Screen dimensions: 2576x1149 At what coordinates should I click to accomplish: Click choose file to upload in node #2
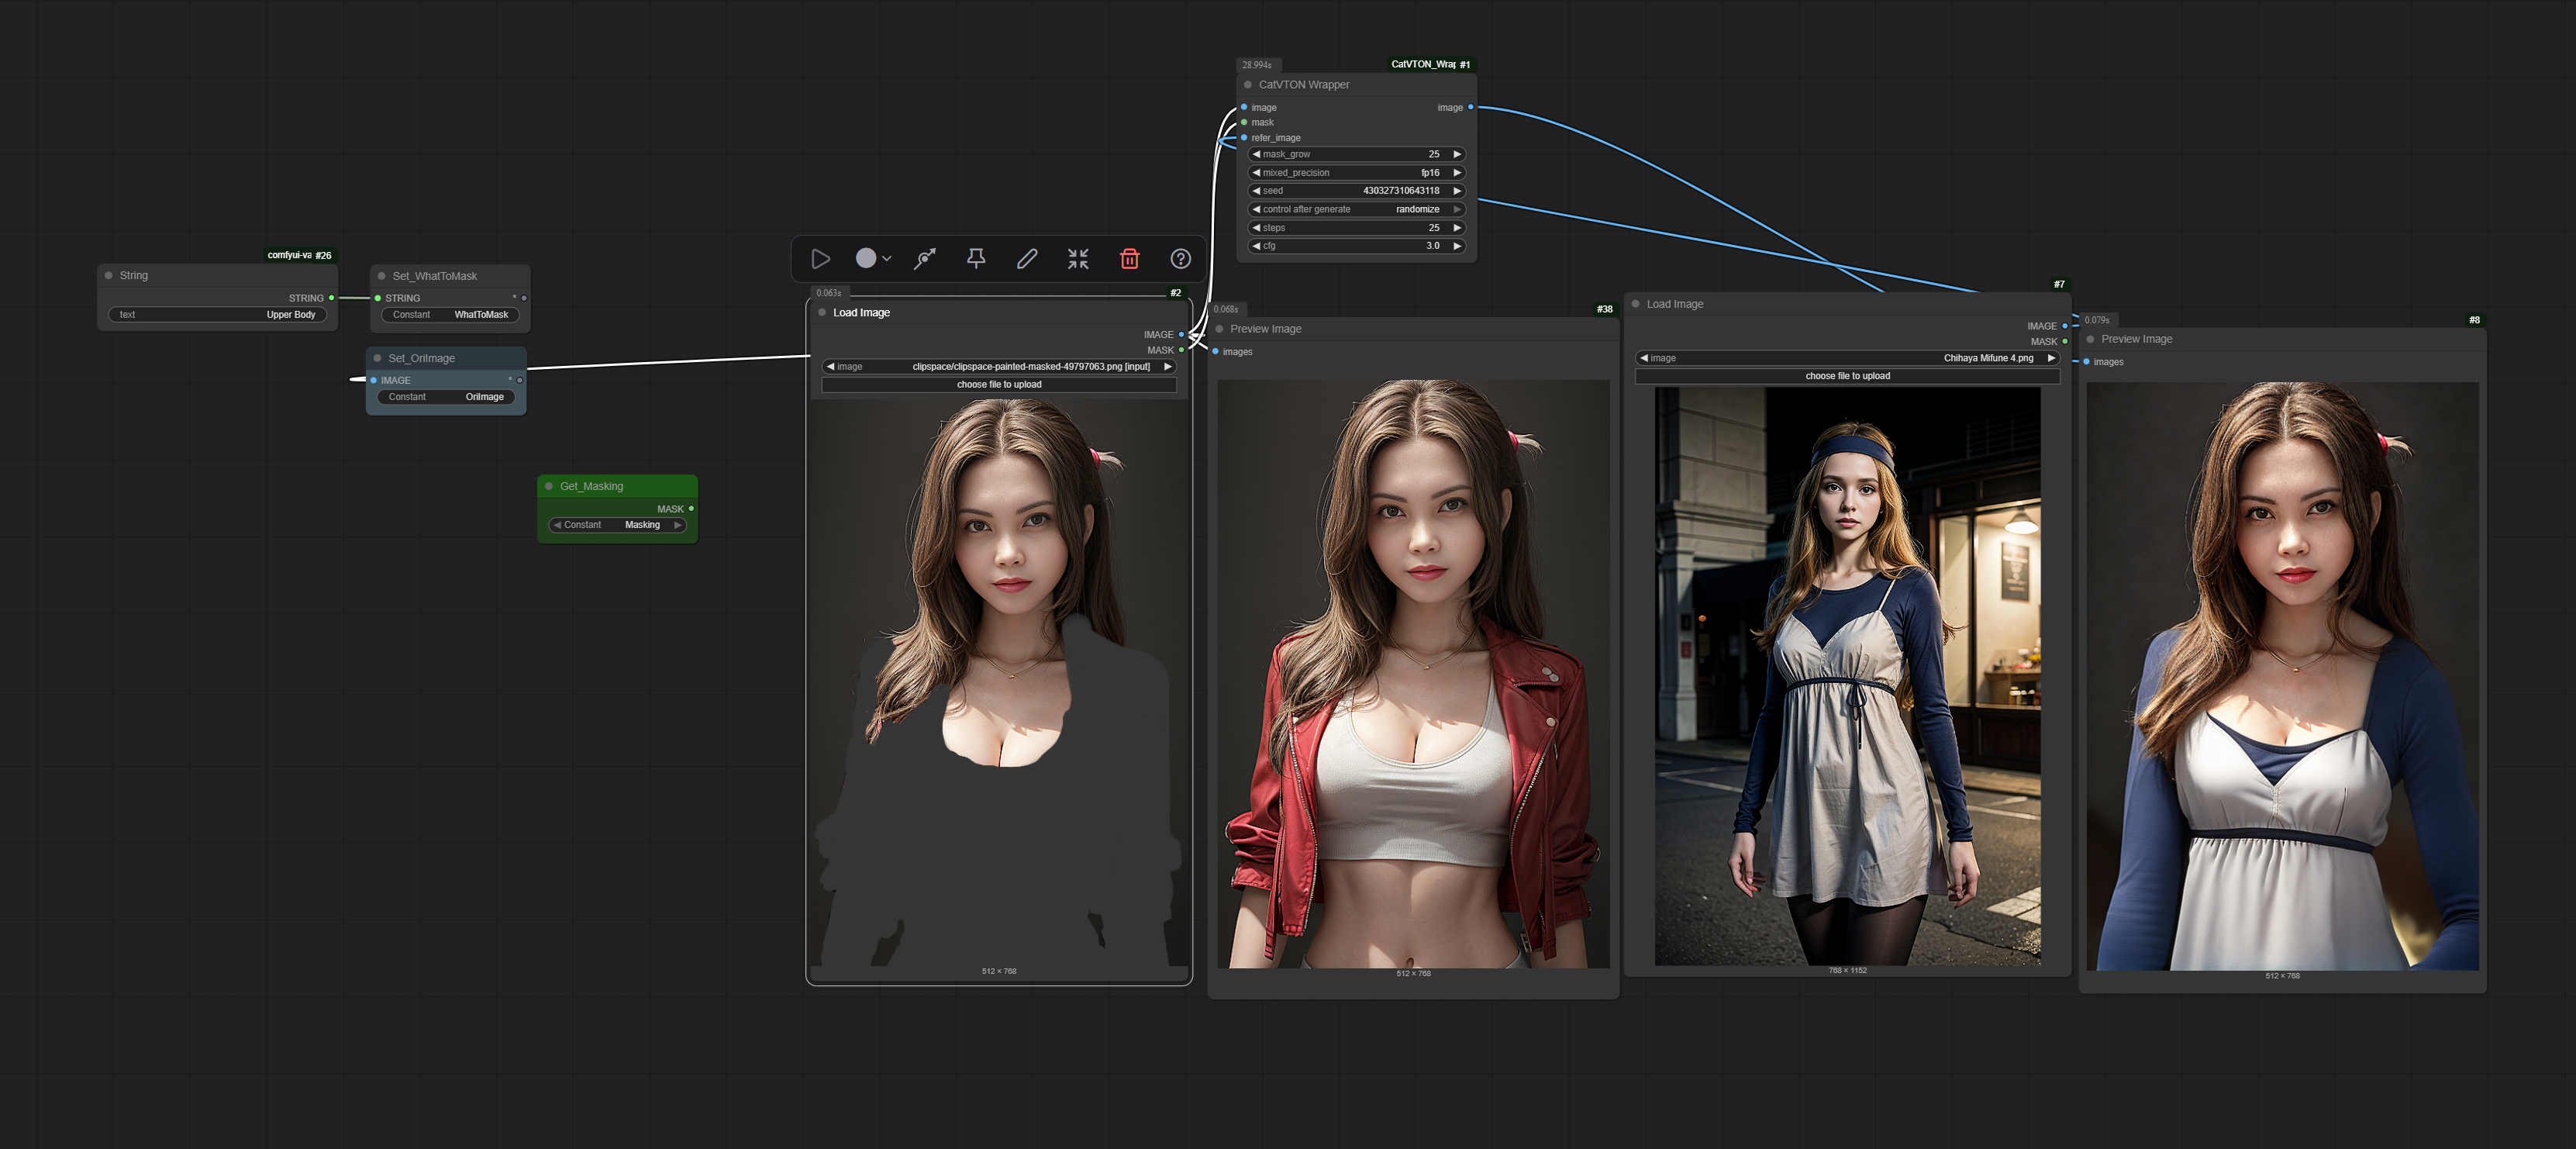998,385
